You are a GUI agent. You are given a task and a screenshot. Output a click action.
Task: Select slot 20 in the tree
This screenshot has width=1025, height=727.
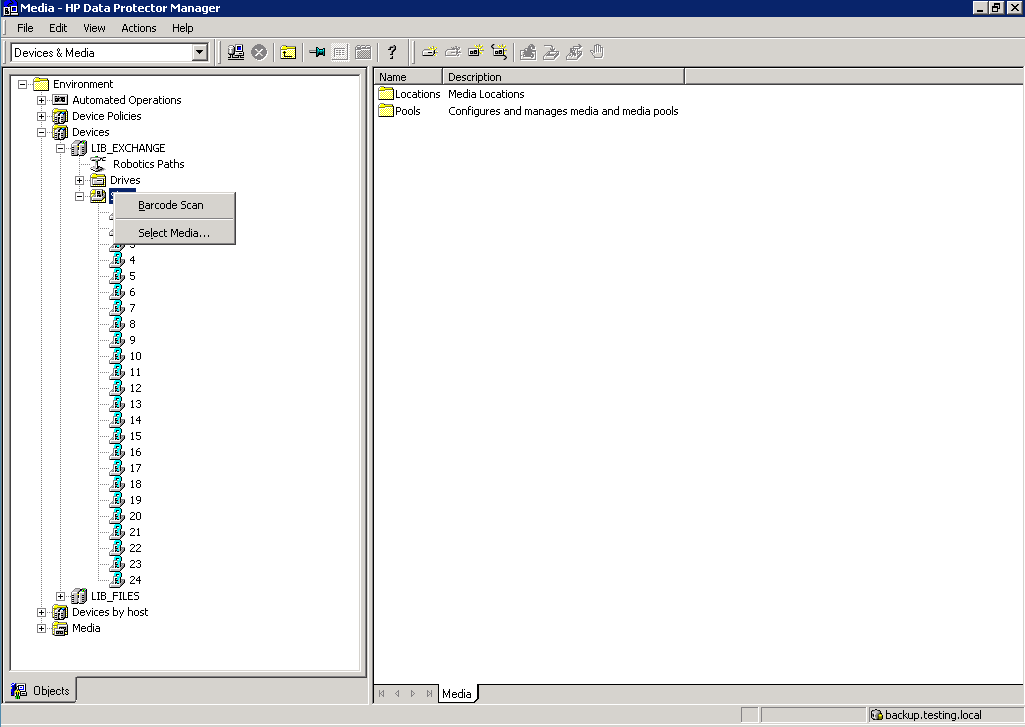135,516
